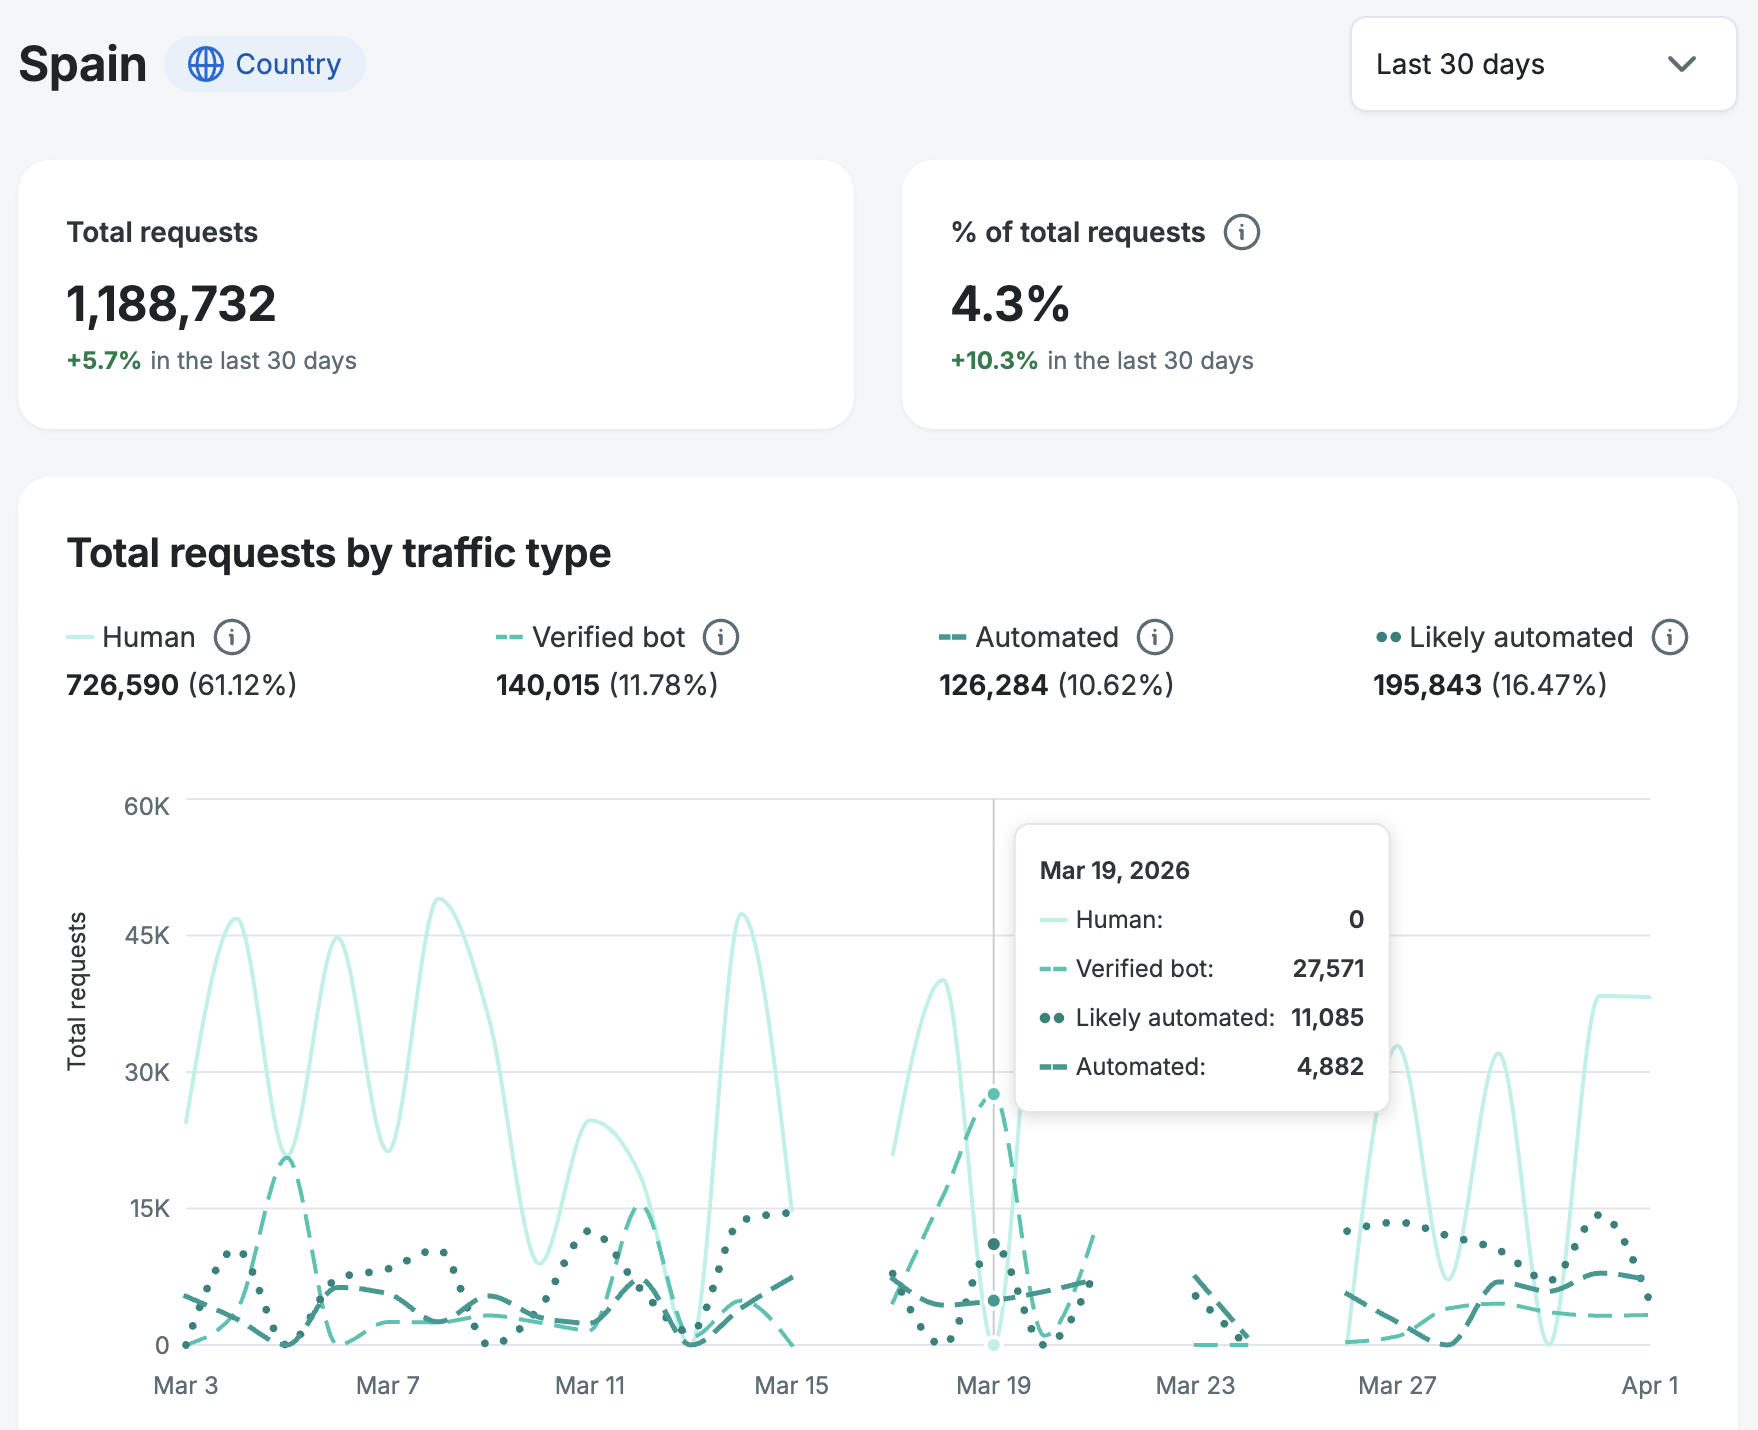Click the Likely automated info icon

point(1669,637)
